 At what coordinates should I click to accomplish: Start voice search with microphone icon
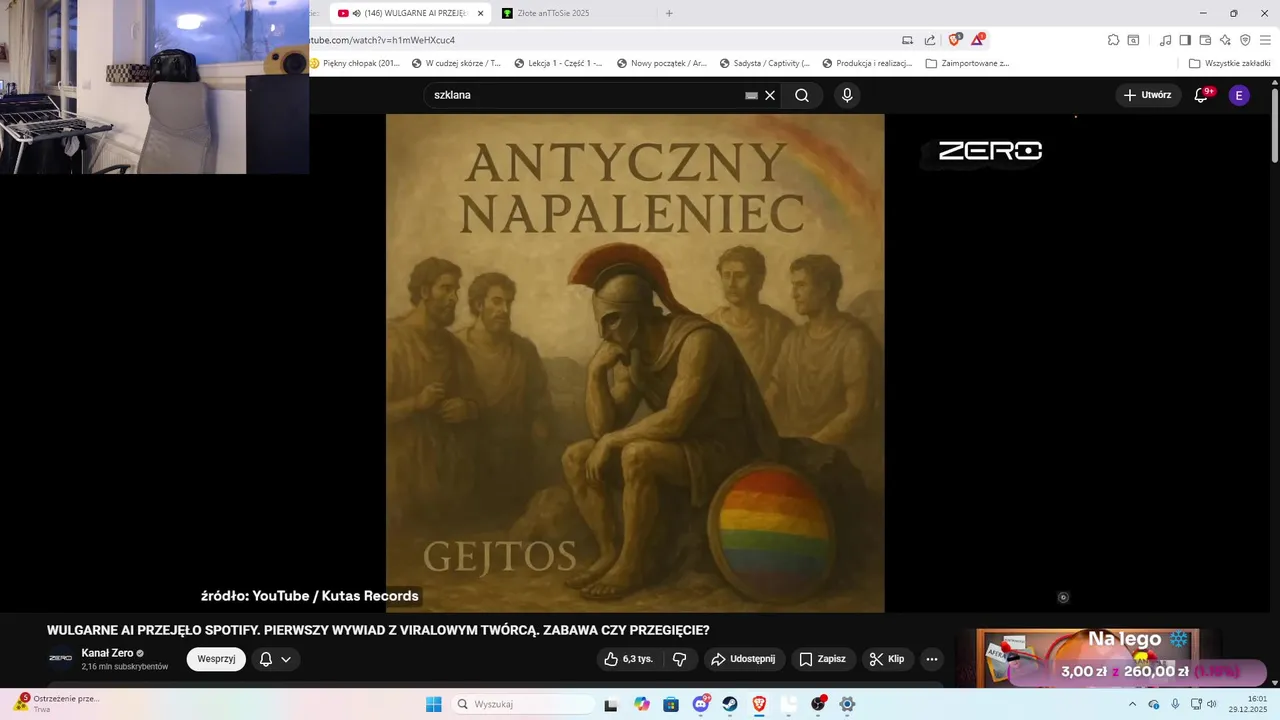coord(847,95)
